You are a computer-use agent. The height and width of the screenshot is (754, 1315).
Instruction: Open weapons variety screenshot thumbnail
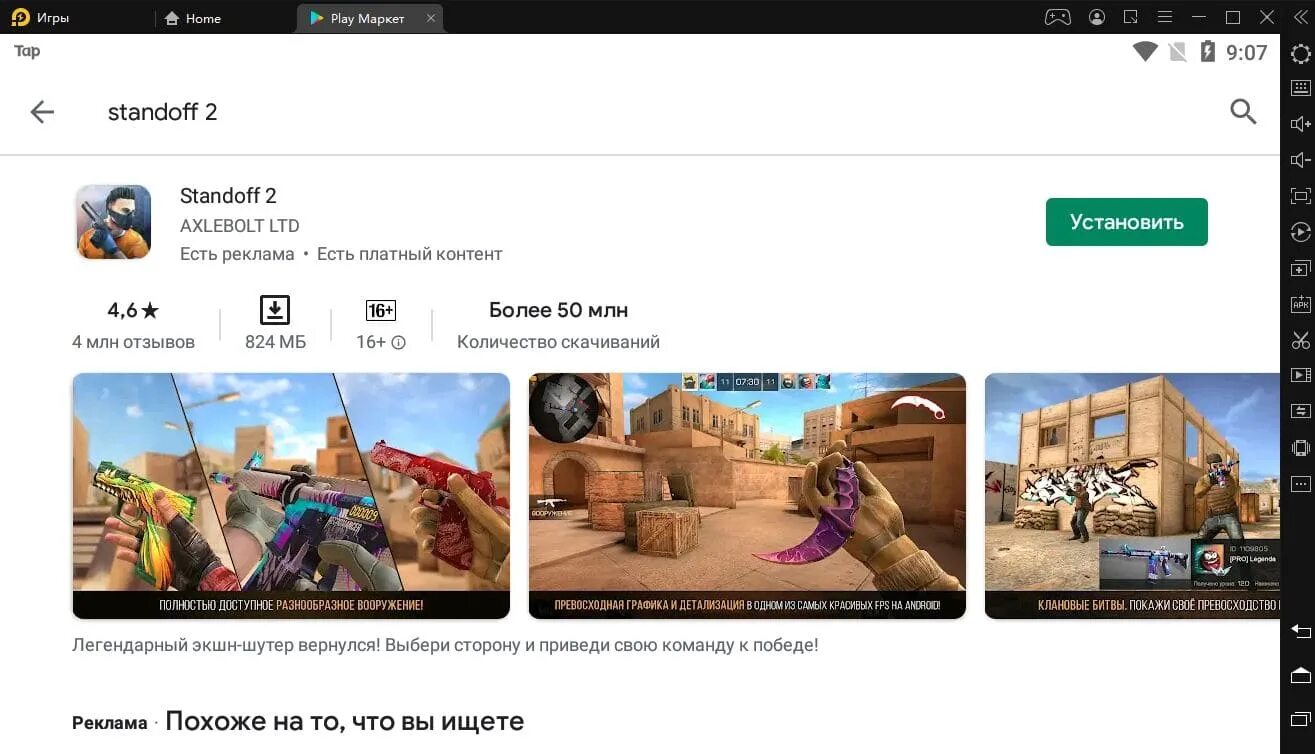pos(291,496)
